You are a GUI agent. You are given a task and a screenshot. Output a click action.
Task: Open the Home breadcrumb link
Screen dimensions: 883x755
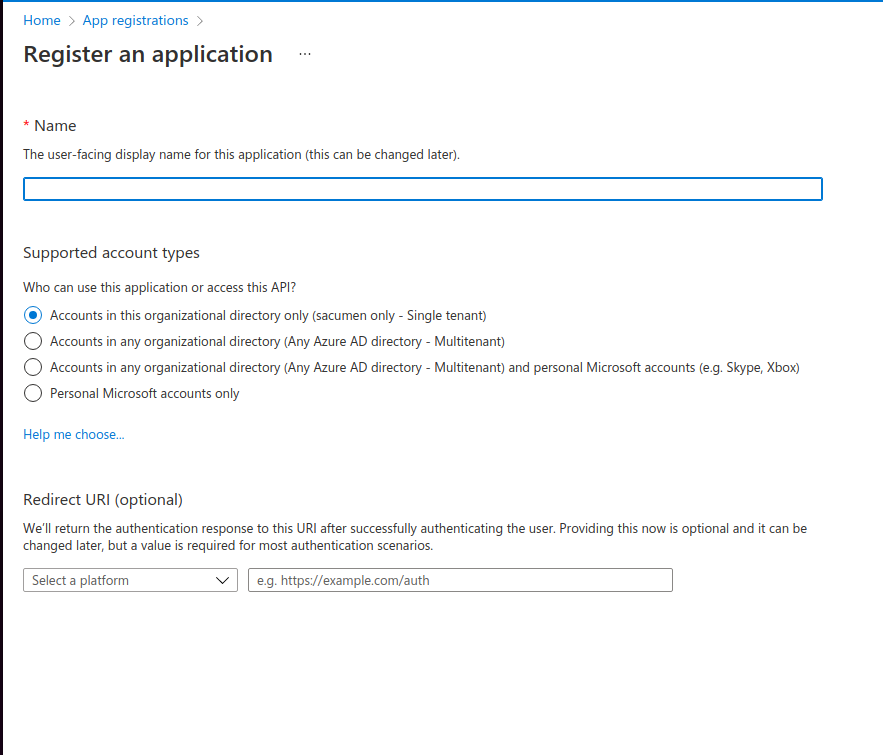[42, 20]
